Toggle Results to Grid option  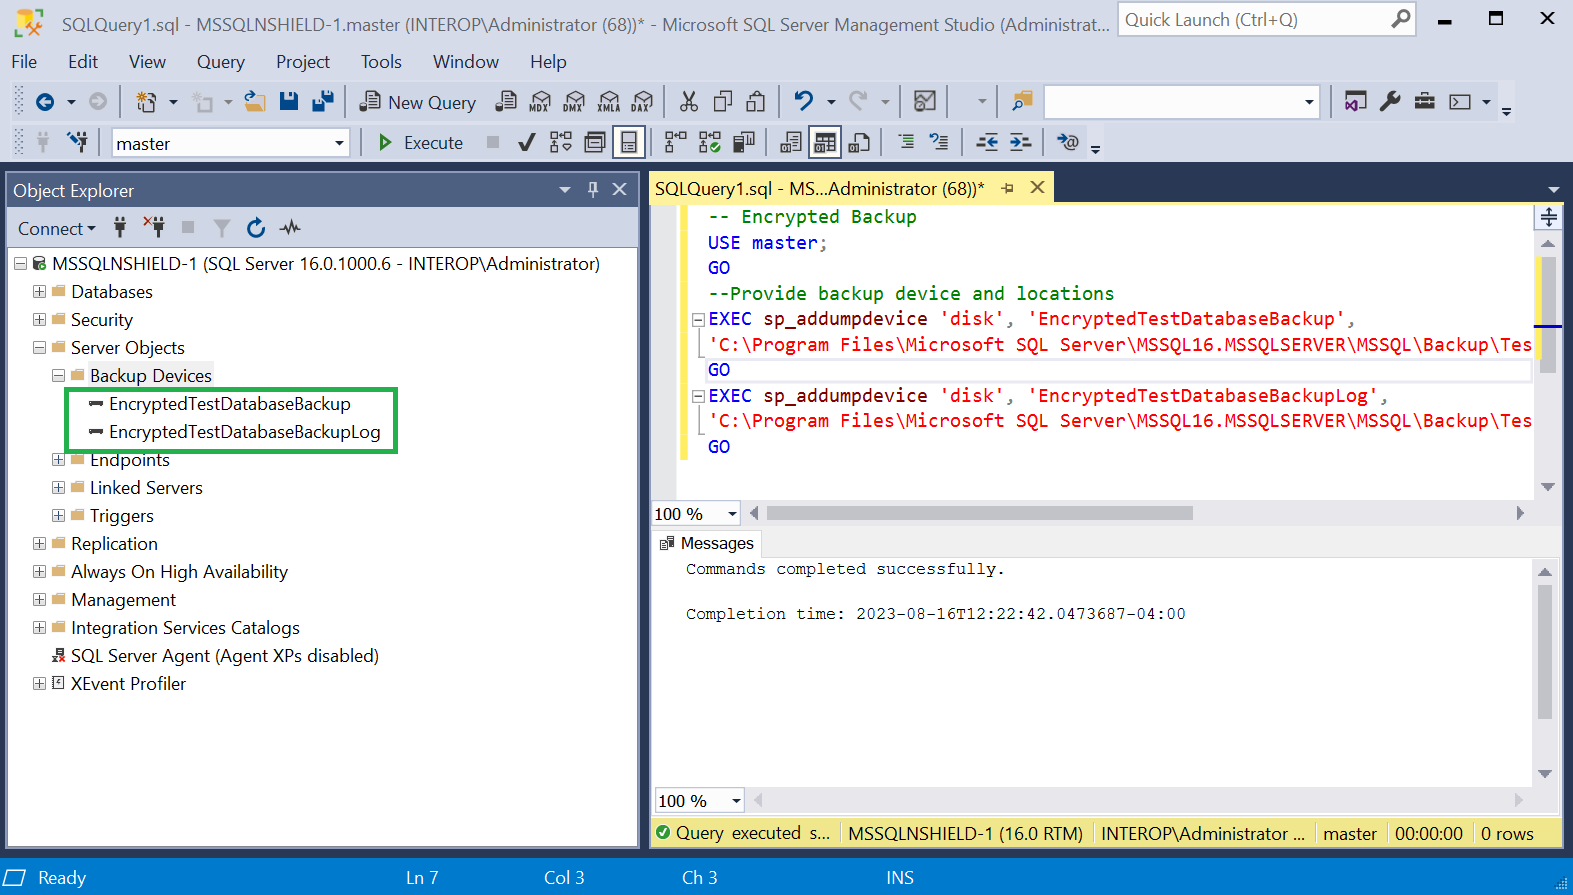(825, 143)
